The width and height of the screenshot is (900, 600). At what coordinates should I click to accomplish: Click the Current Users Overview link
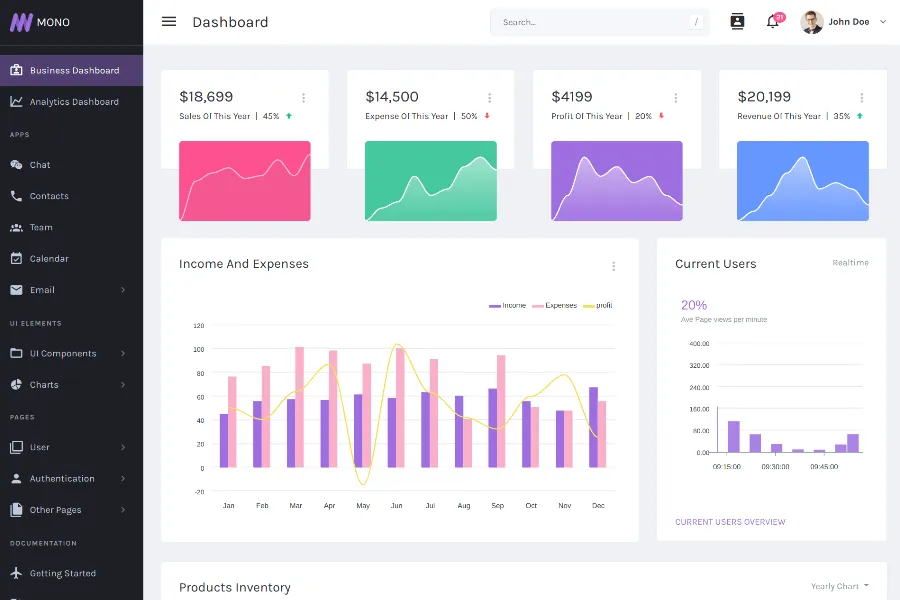click(730, 522)
